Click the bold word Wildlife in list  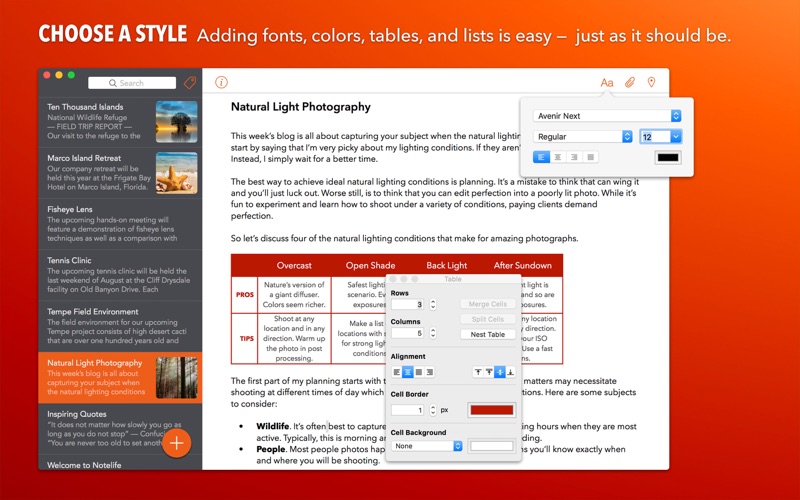272,426
